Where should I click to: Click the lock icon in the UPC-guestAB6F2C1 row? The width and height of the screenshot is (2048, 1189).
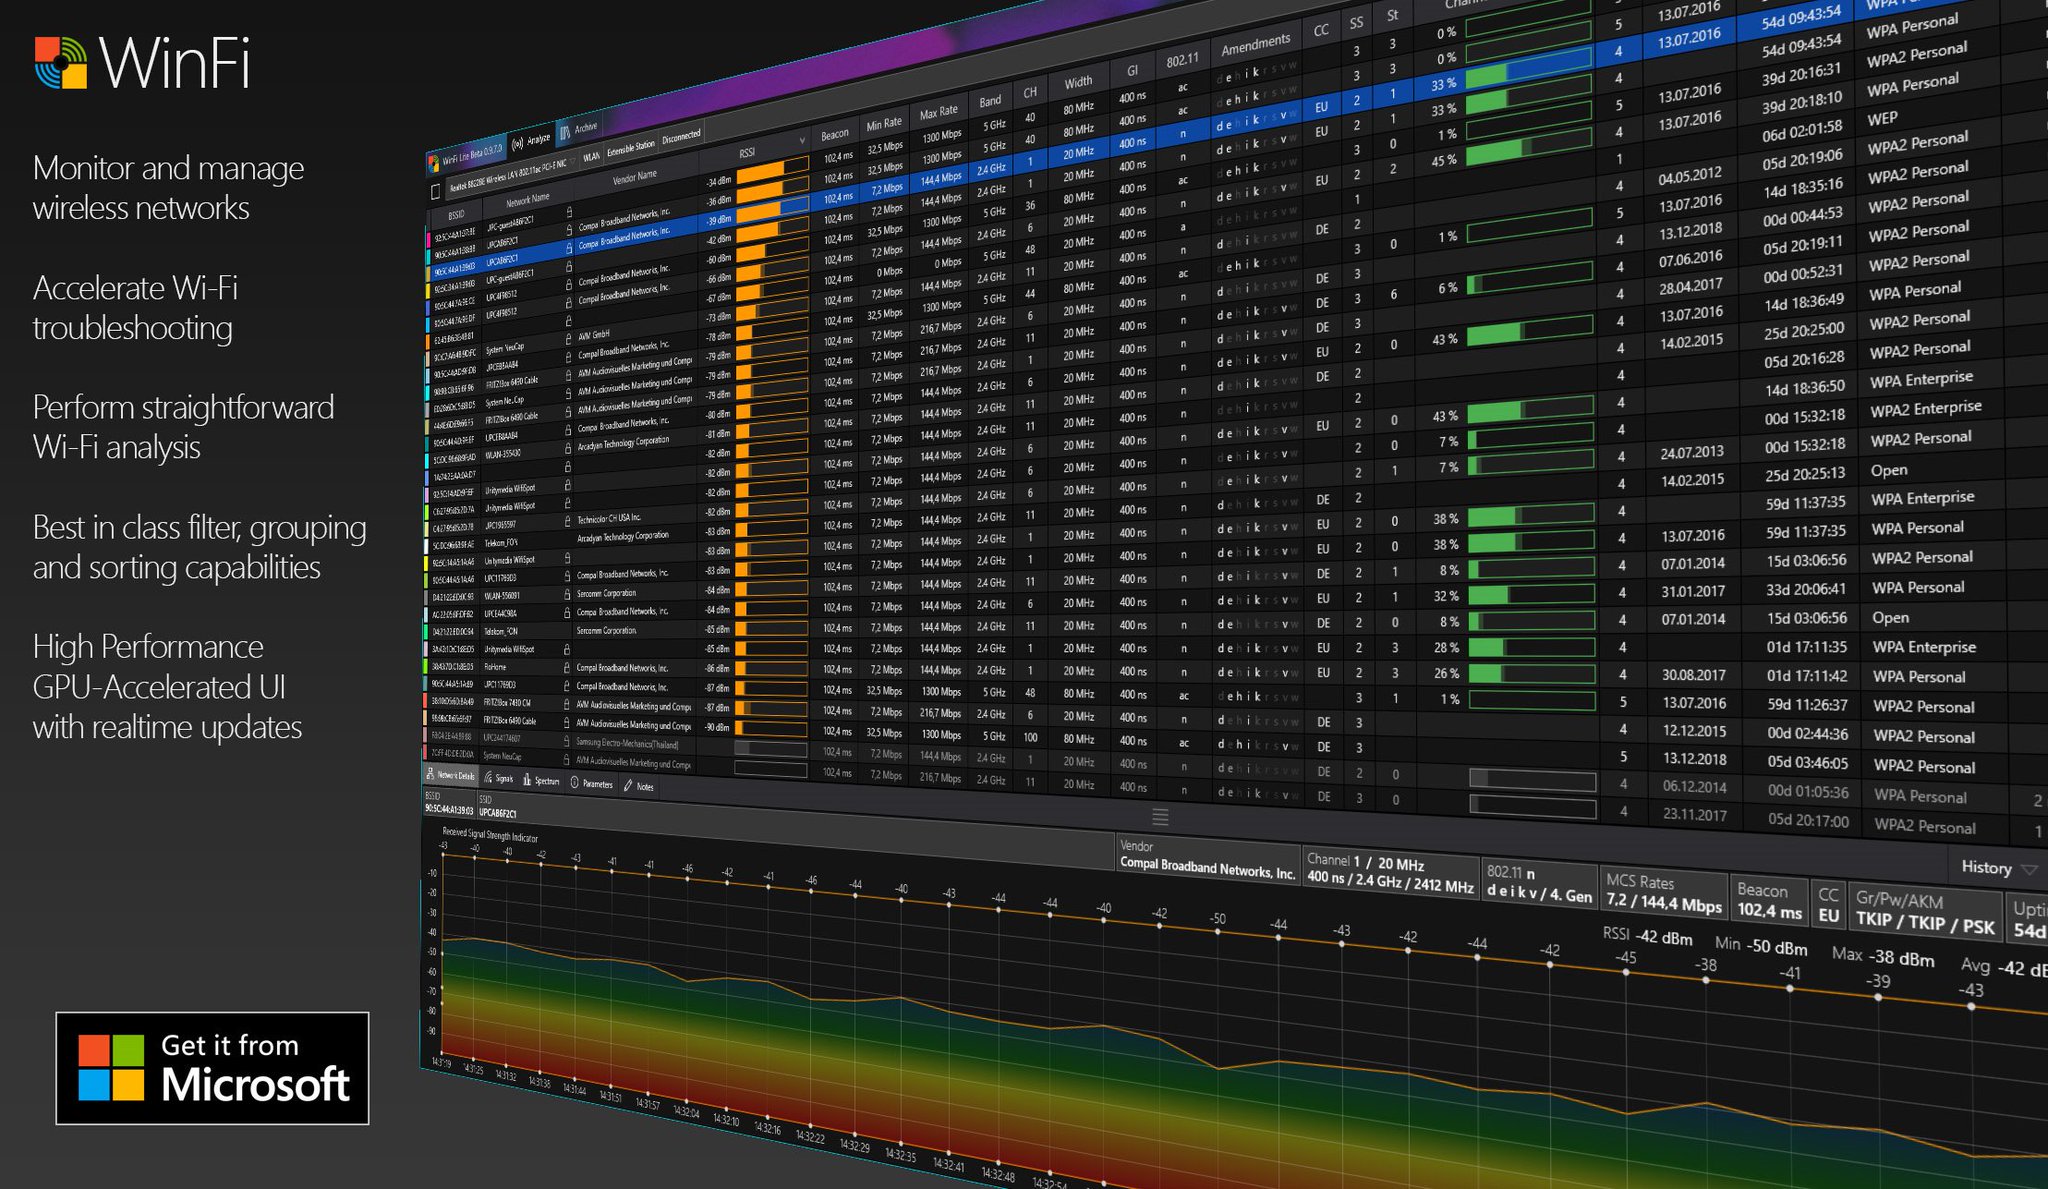569,213
